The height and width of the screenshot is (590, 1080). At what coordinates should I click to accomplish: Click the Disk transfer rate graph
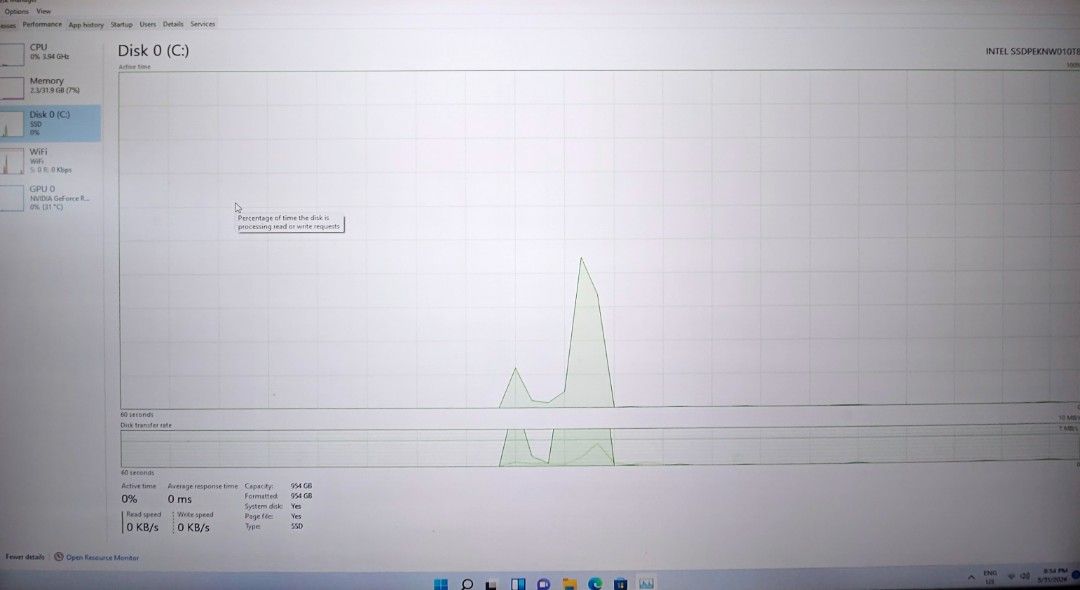point(599,448)
